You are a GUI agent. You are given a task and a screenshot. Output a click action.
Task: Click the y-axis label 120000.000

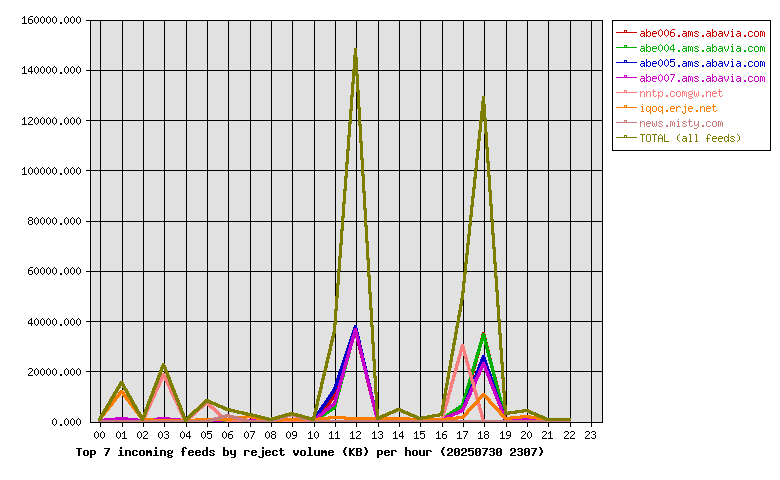point(51,121)
